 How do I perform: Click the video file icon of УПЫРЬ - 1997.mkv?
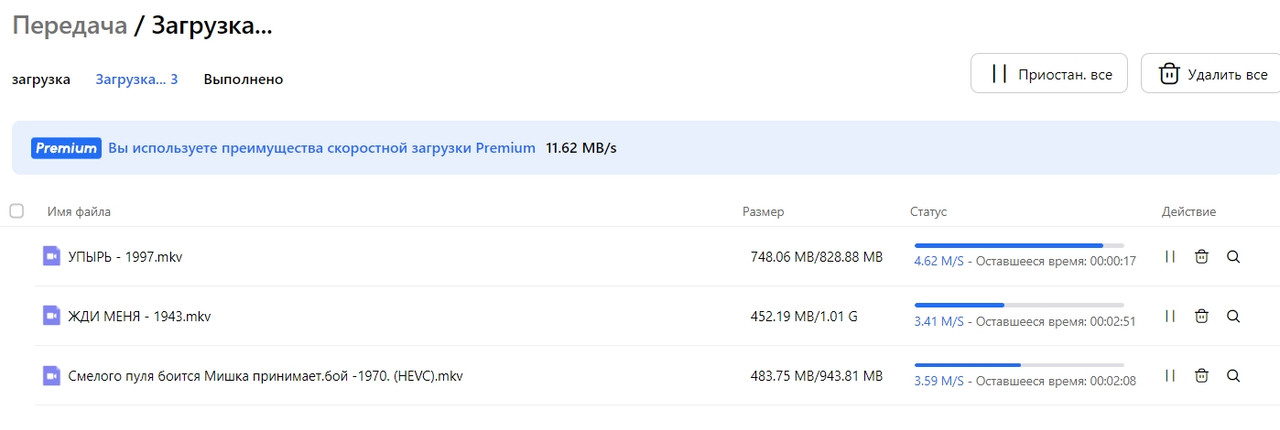[51, 257]
